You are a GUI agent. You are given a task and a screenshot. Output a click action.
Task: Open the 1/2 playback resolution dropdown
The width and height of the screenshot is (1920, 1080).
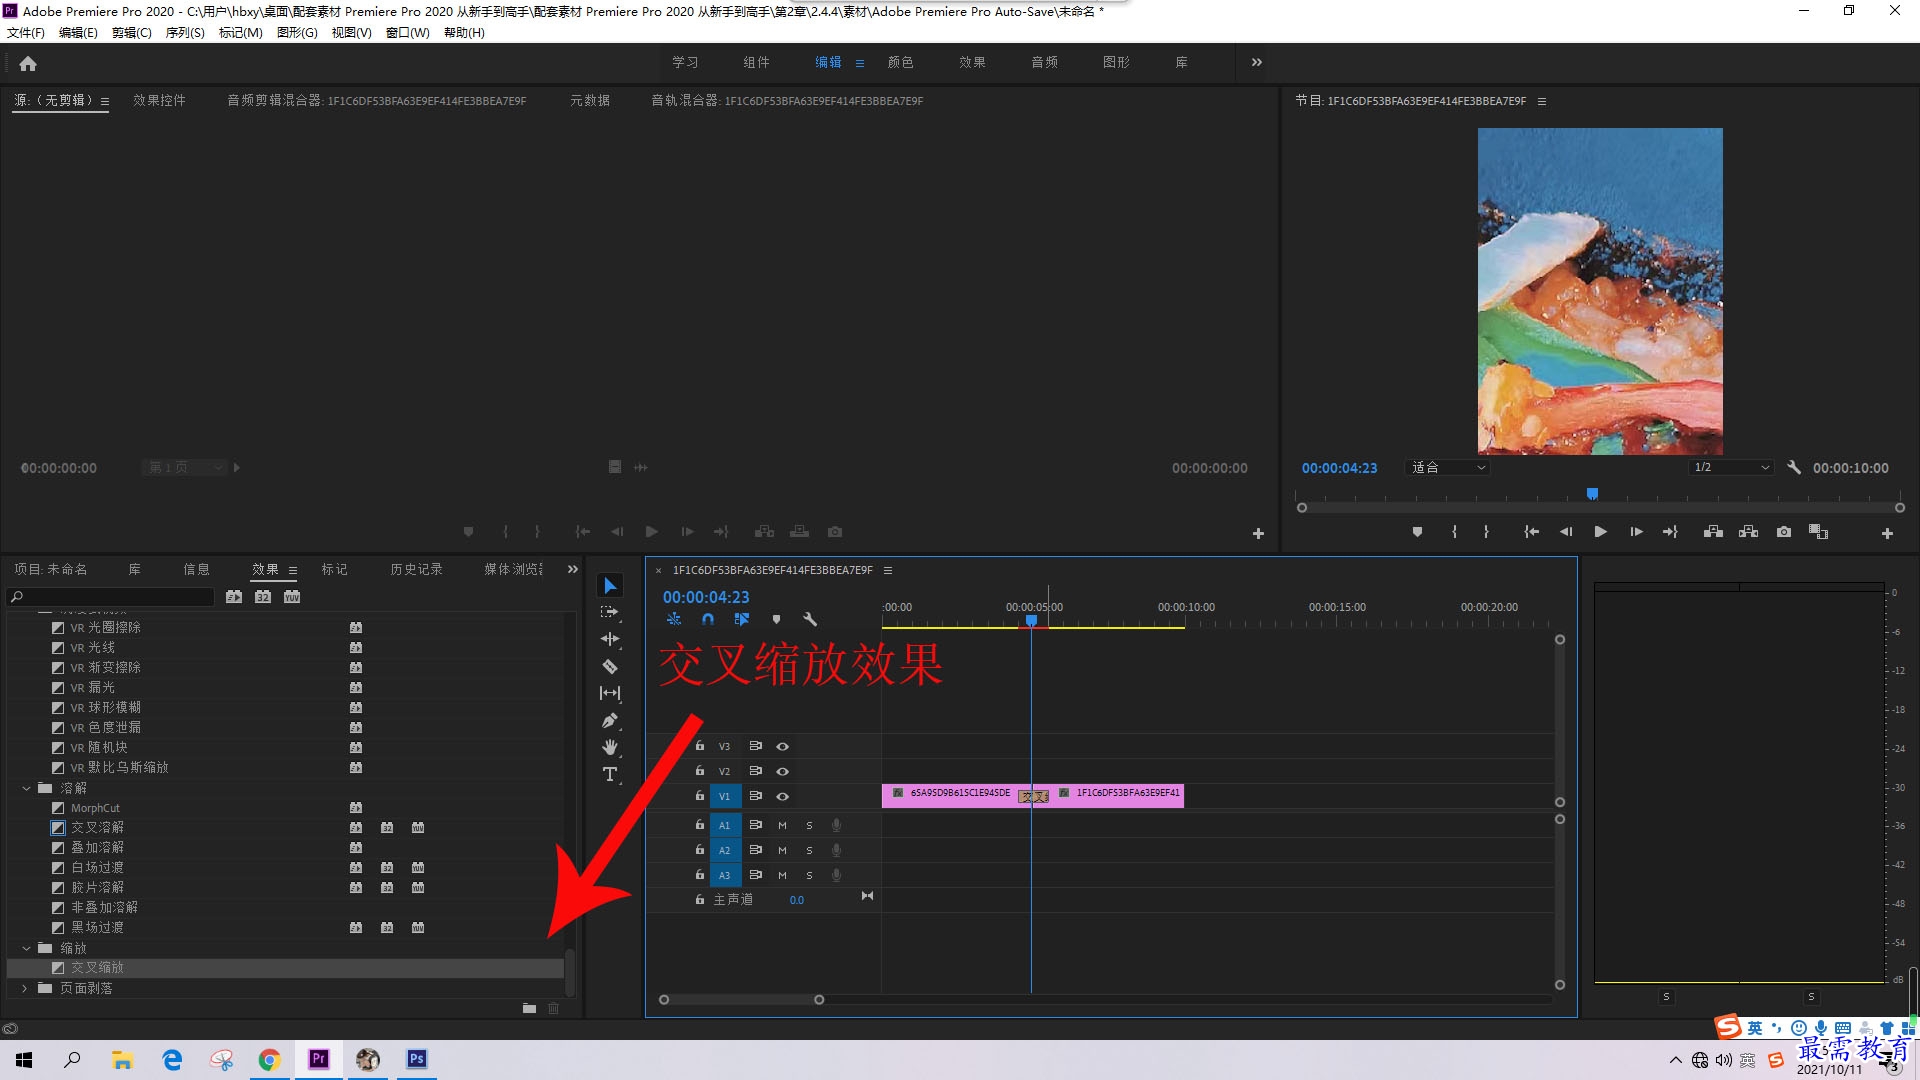pos(1732,467)
